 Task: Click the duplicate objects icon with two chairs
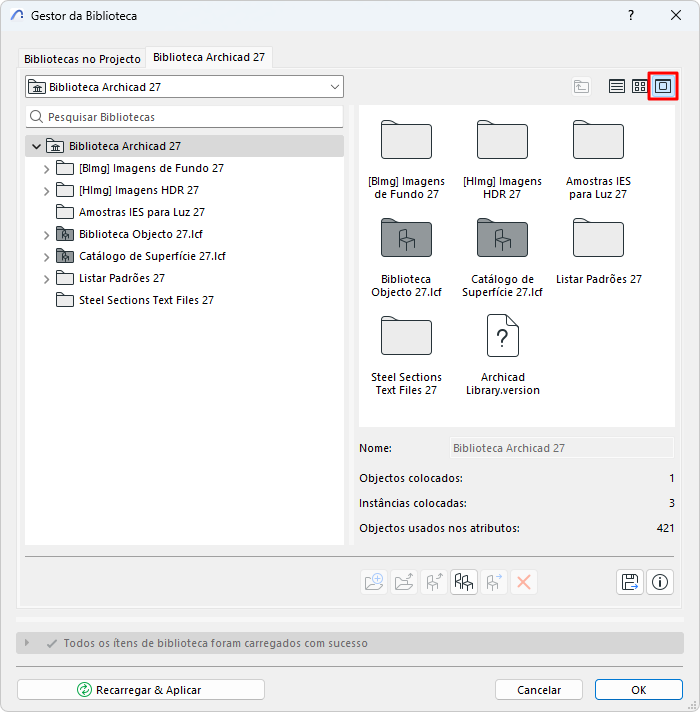(463, 582)
